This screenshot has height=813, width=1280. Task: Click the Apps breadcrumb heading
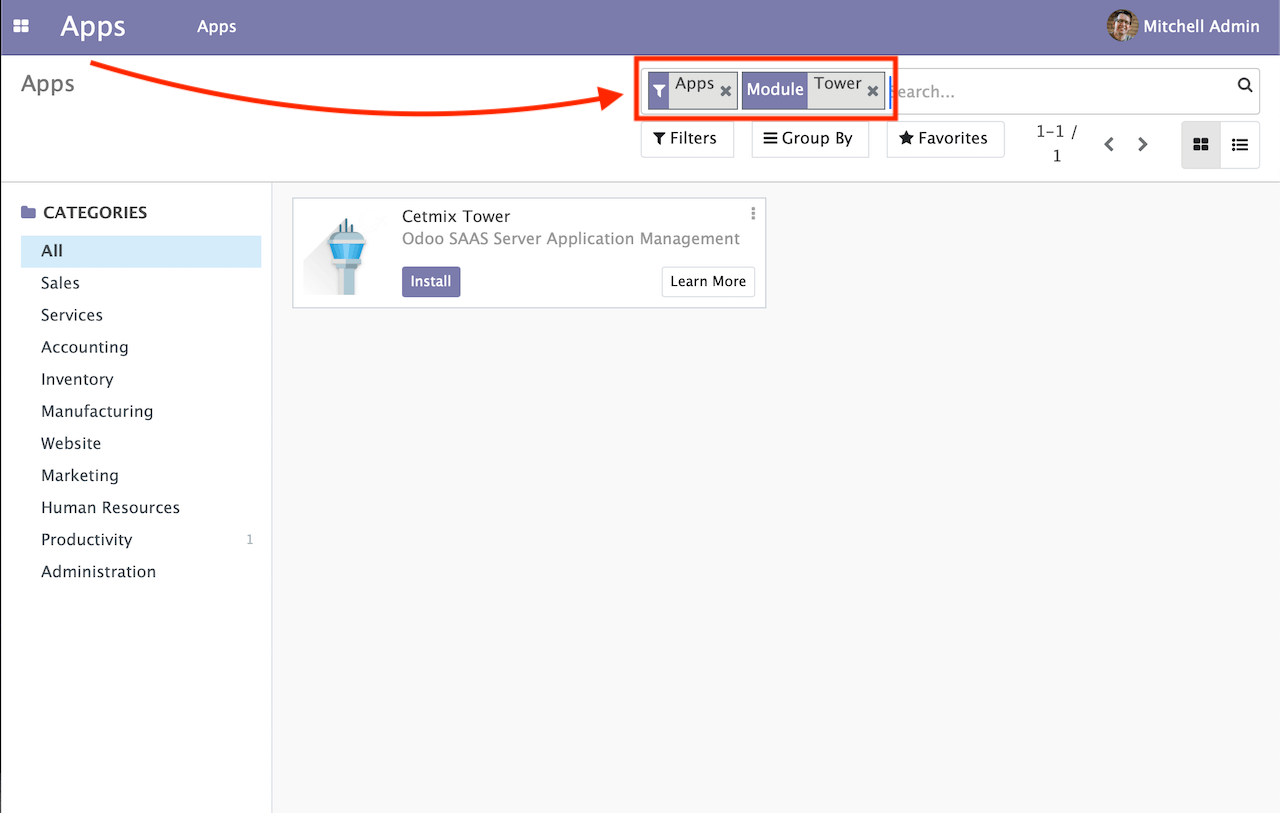(48, 84)
